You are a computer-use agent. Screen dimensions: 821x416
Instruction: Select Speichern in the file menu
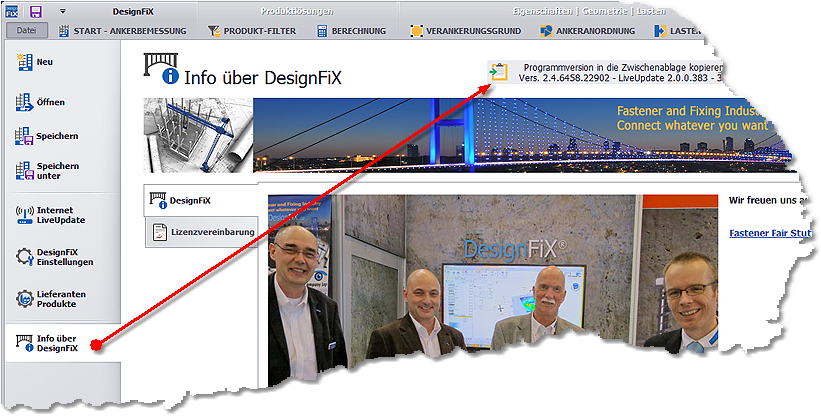(63, 136)
